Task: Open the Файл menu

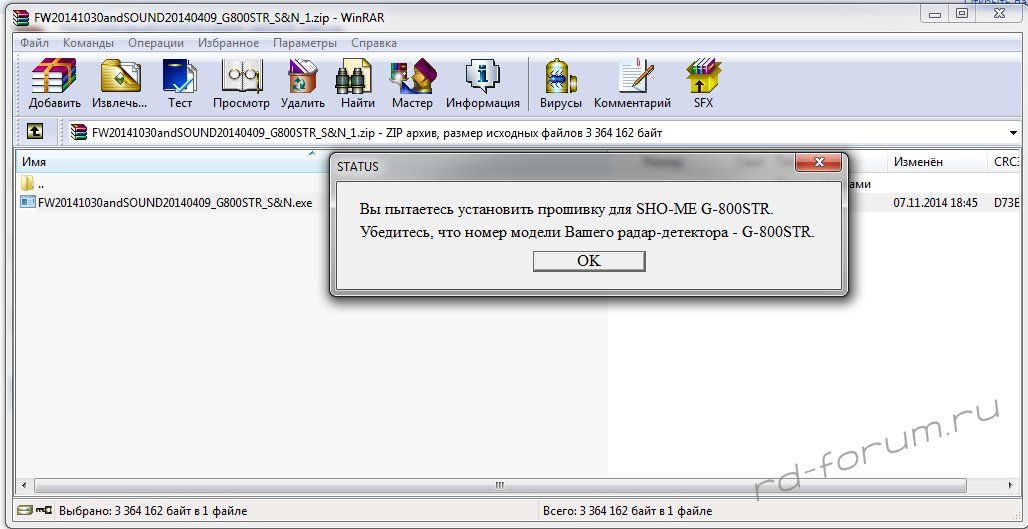Action: click(x=34, y=43)
